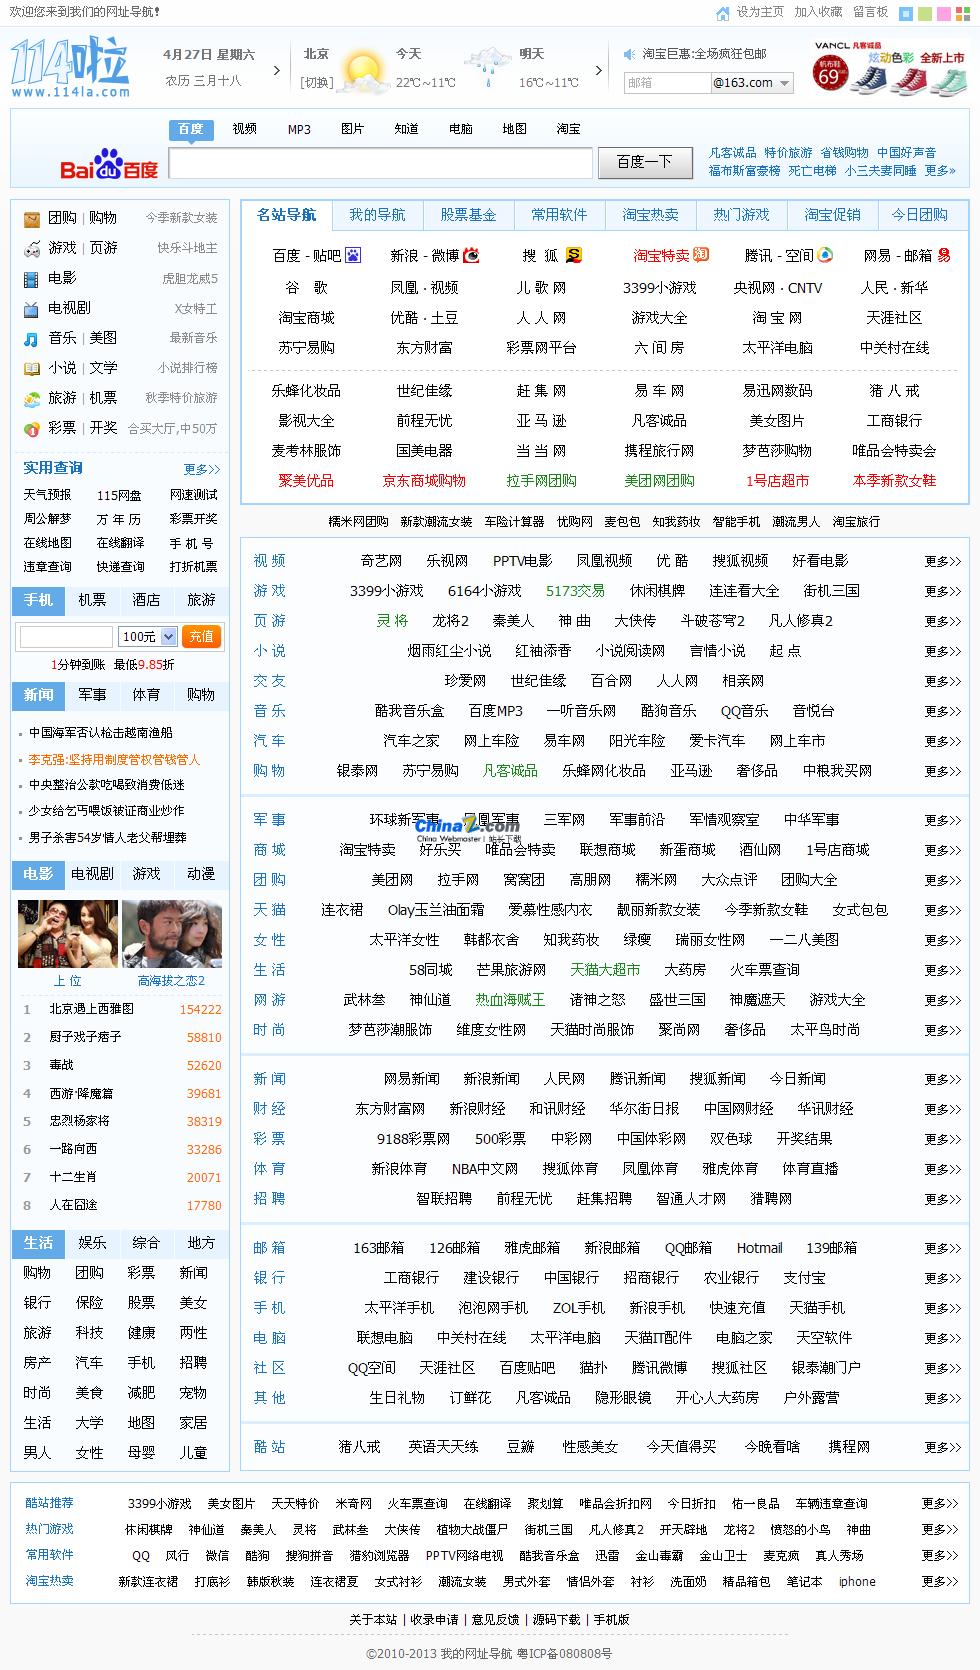Open the 留言板 link

click(x=870, y=12)
